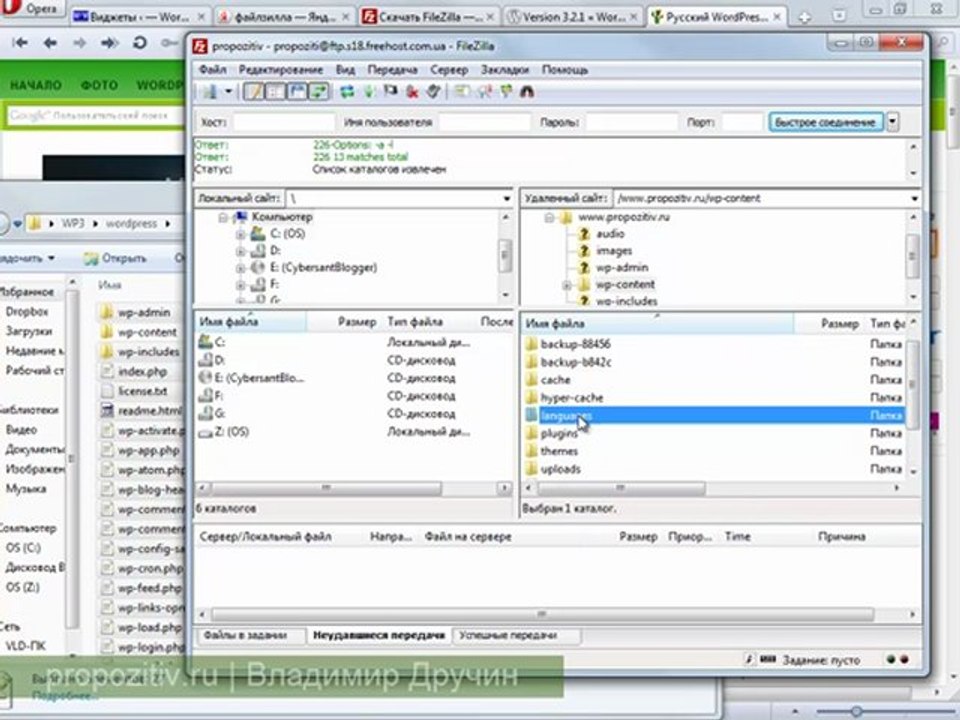The height and width of the screenshot is (720, 960).
Task: Click the Порт input field
Action: [741, 122]
